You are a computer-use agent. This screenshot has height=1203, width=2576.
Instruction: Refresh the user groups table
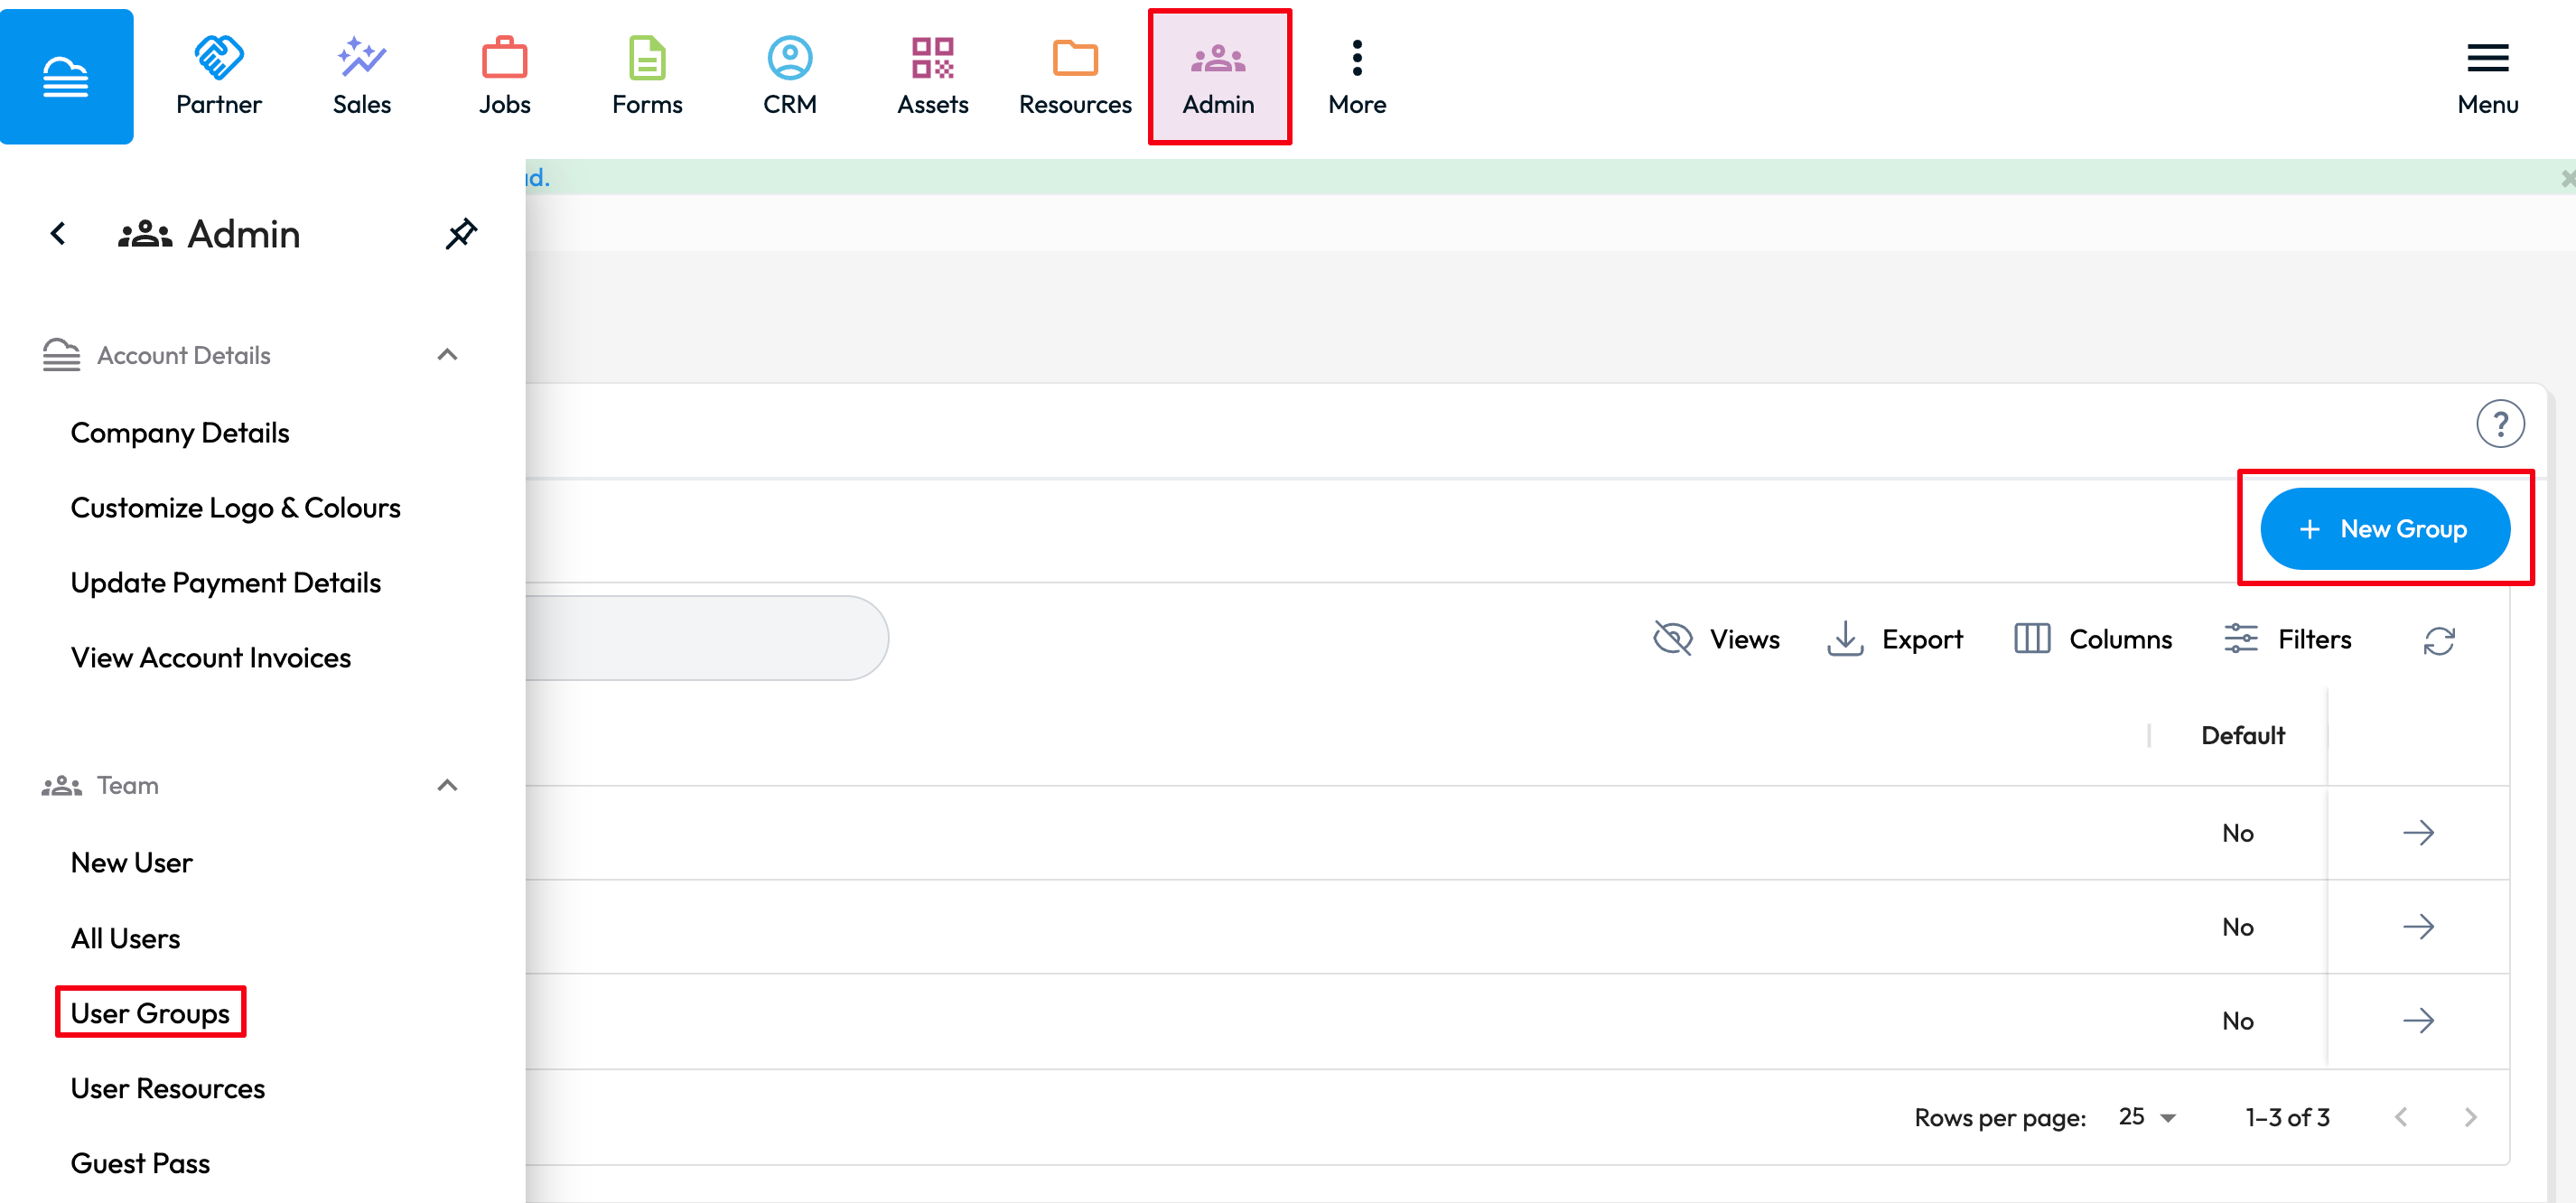pos(2438,640)
